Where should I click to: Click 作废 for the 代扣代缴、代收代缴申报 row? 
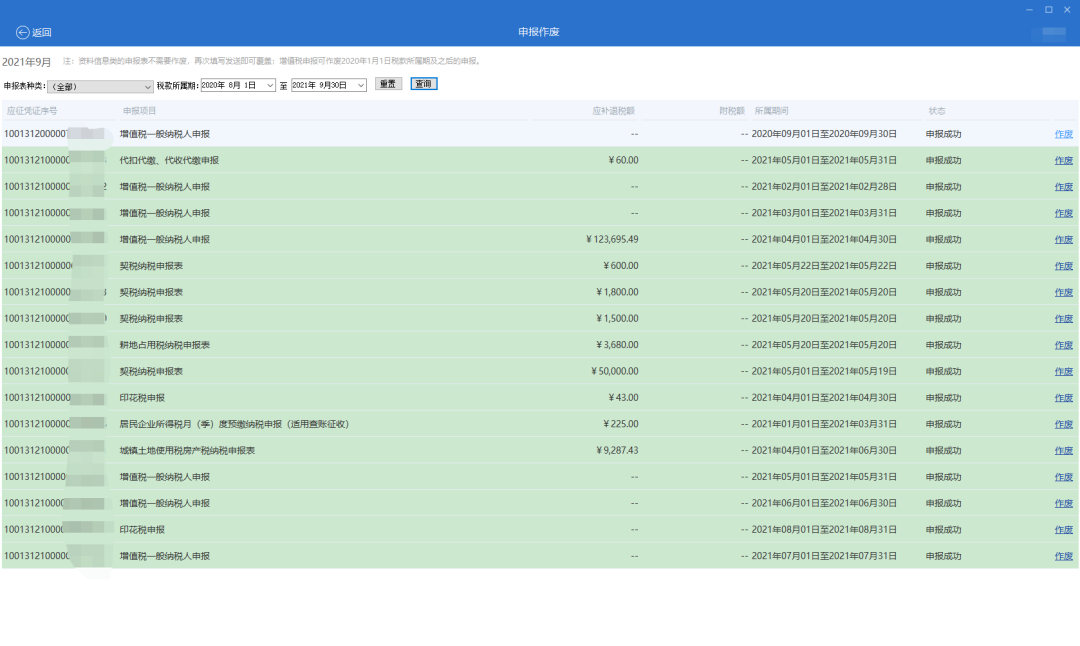1063,160
